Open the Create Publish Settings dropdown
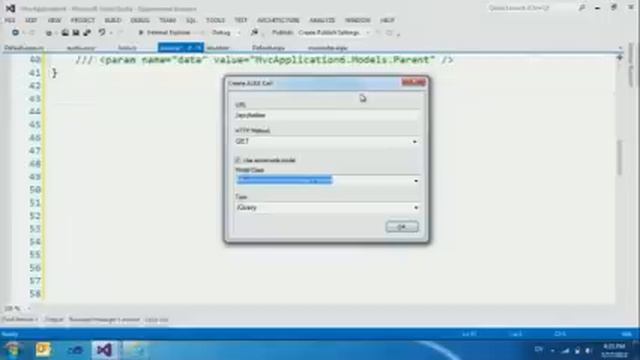Image resolution: width=640 pixels, height=360 pixels. pos(333,33)
